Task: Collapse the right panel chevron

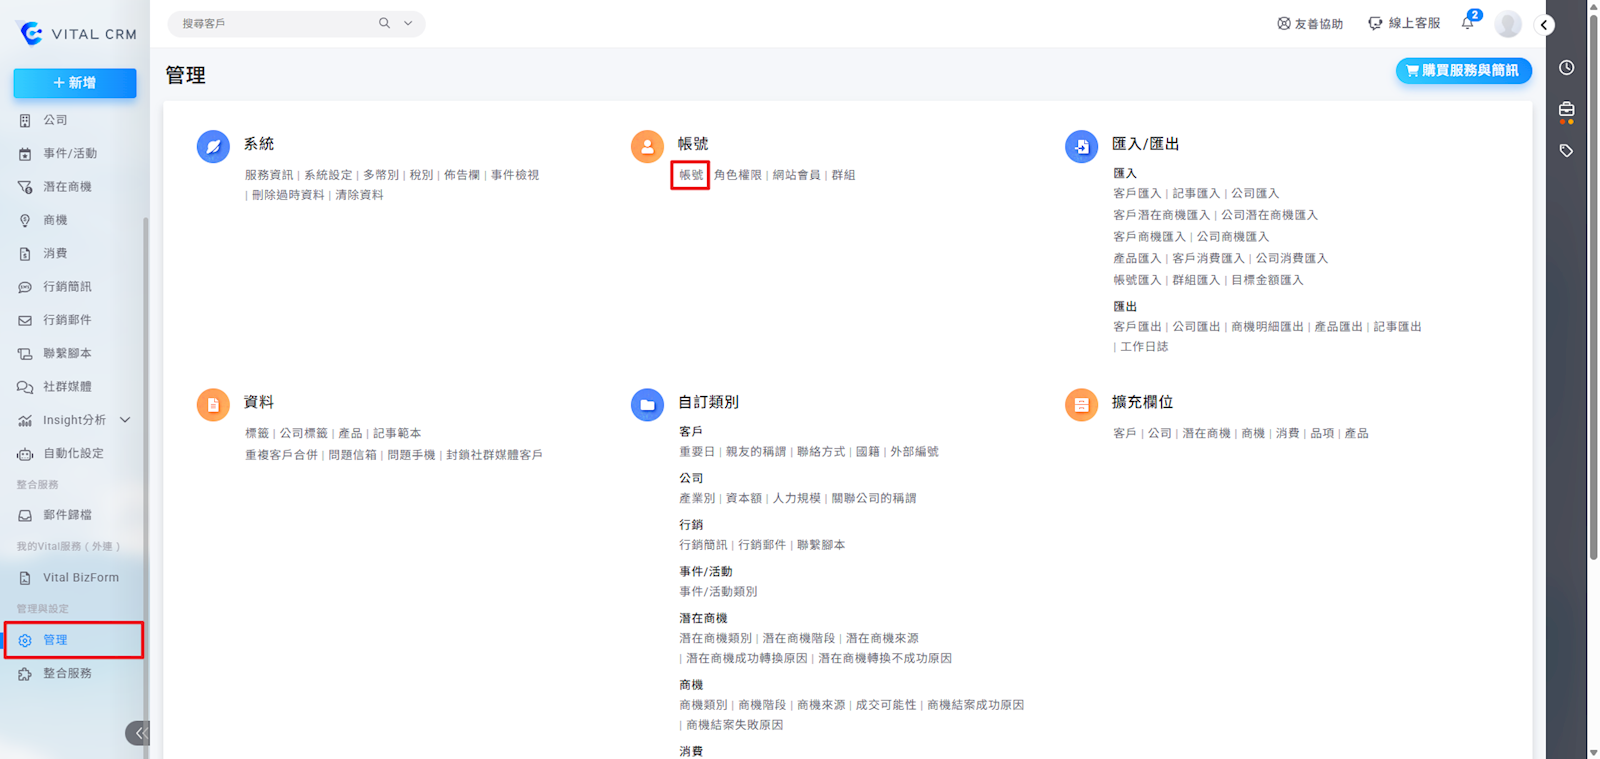Action: tap(1545, 25)
